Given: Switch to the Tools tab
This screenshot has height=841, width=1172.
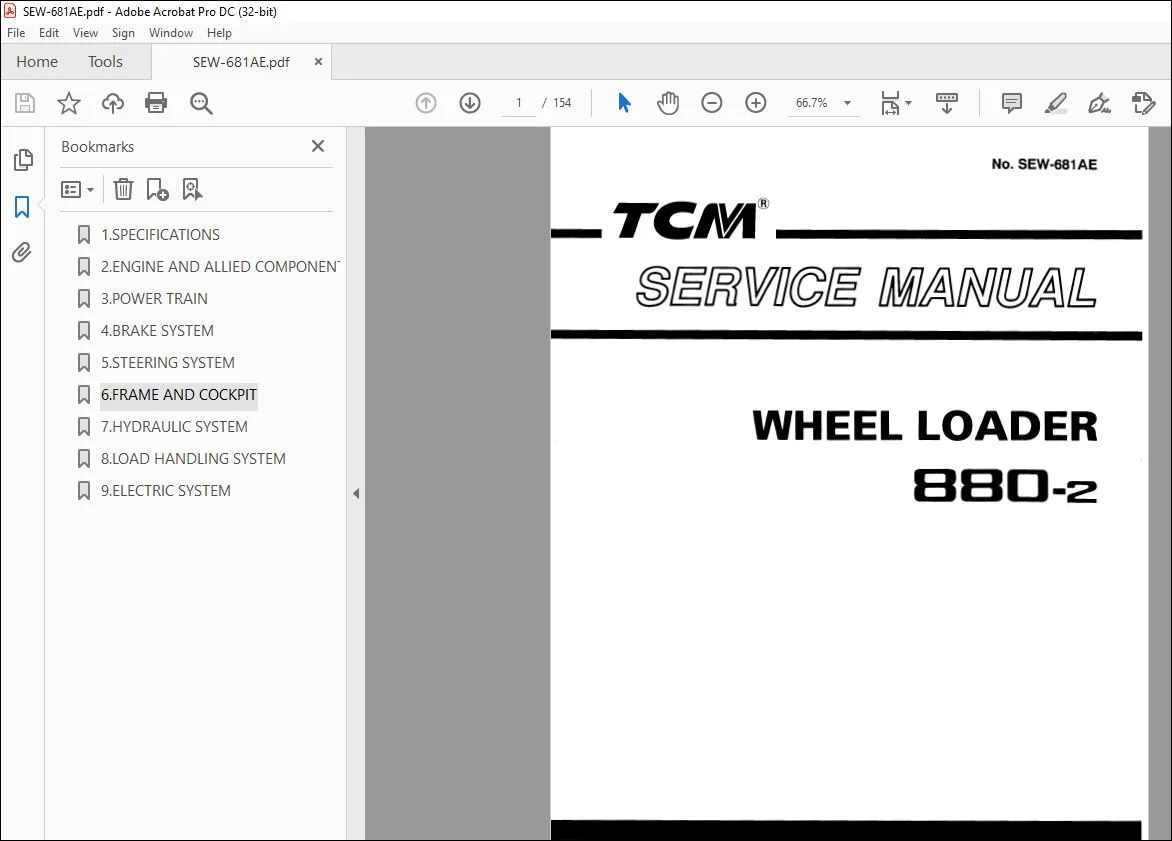Looking at the screenshot, I should 105,62.
